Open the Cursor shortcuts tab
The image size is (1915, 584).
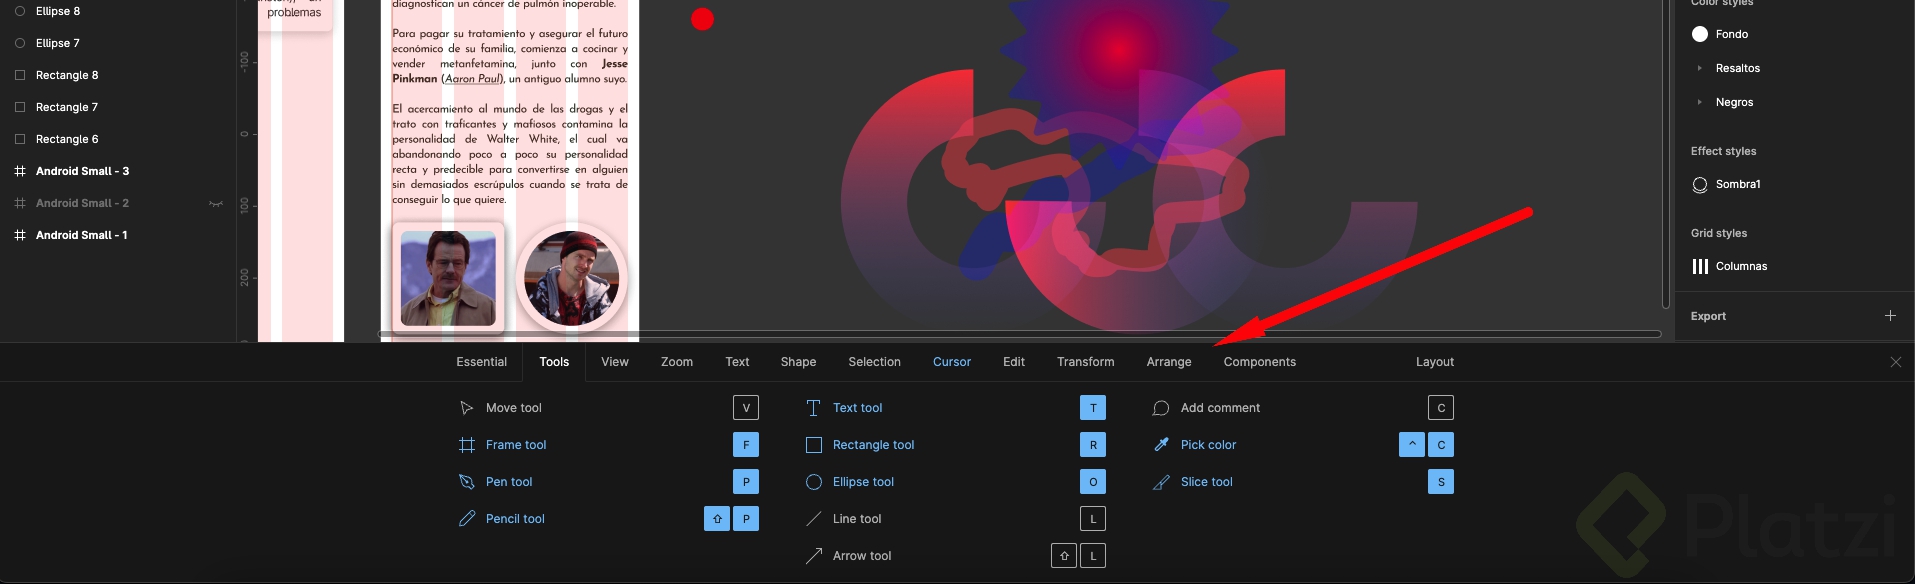pyautogui.click(x=952, y=362)
